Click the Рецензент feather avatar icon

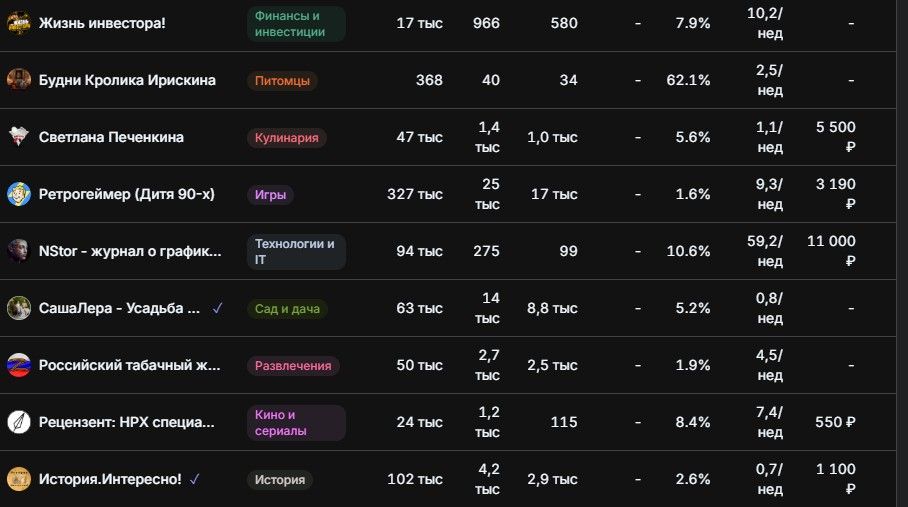pos(19,422)
